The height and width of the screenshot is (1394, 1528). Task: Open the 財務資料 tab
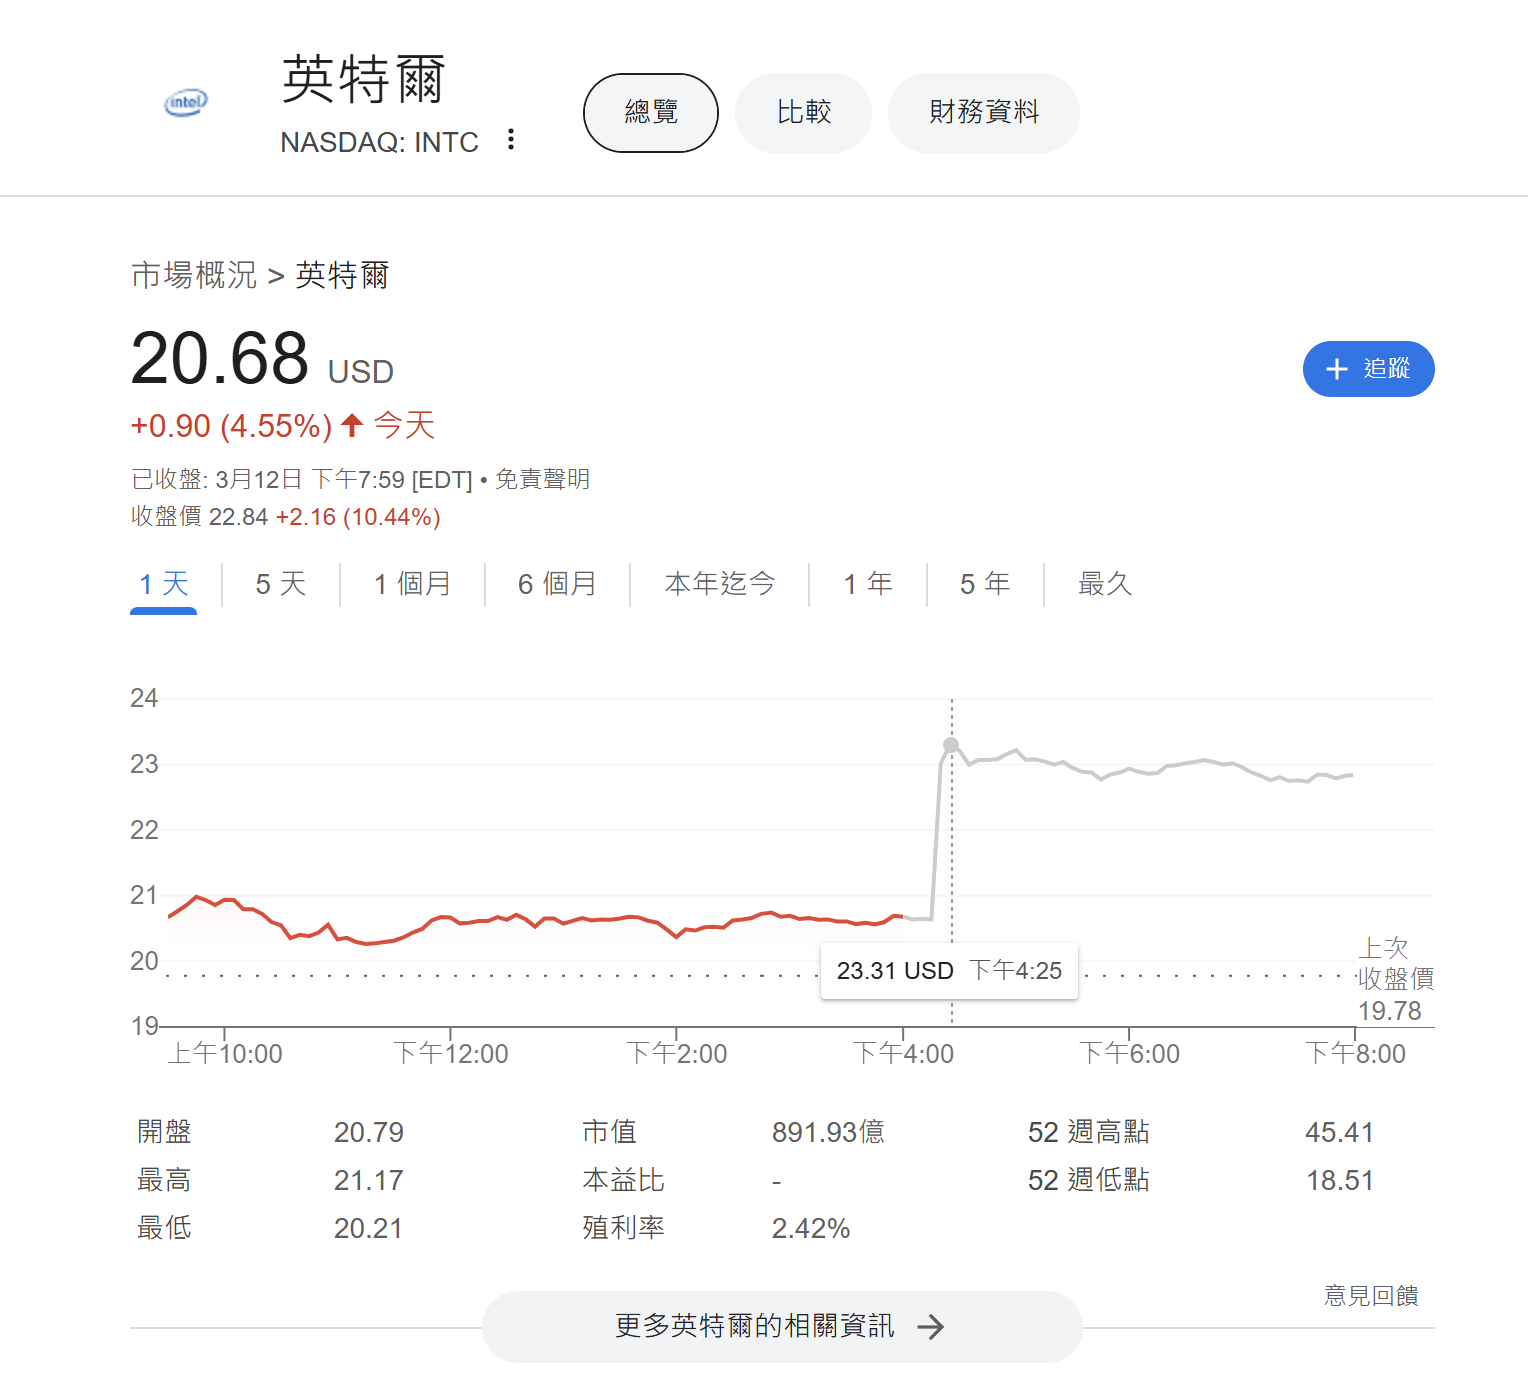pos(984,113)
